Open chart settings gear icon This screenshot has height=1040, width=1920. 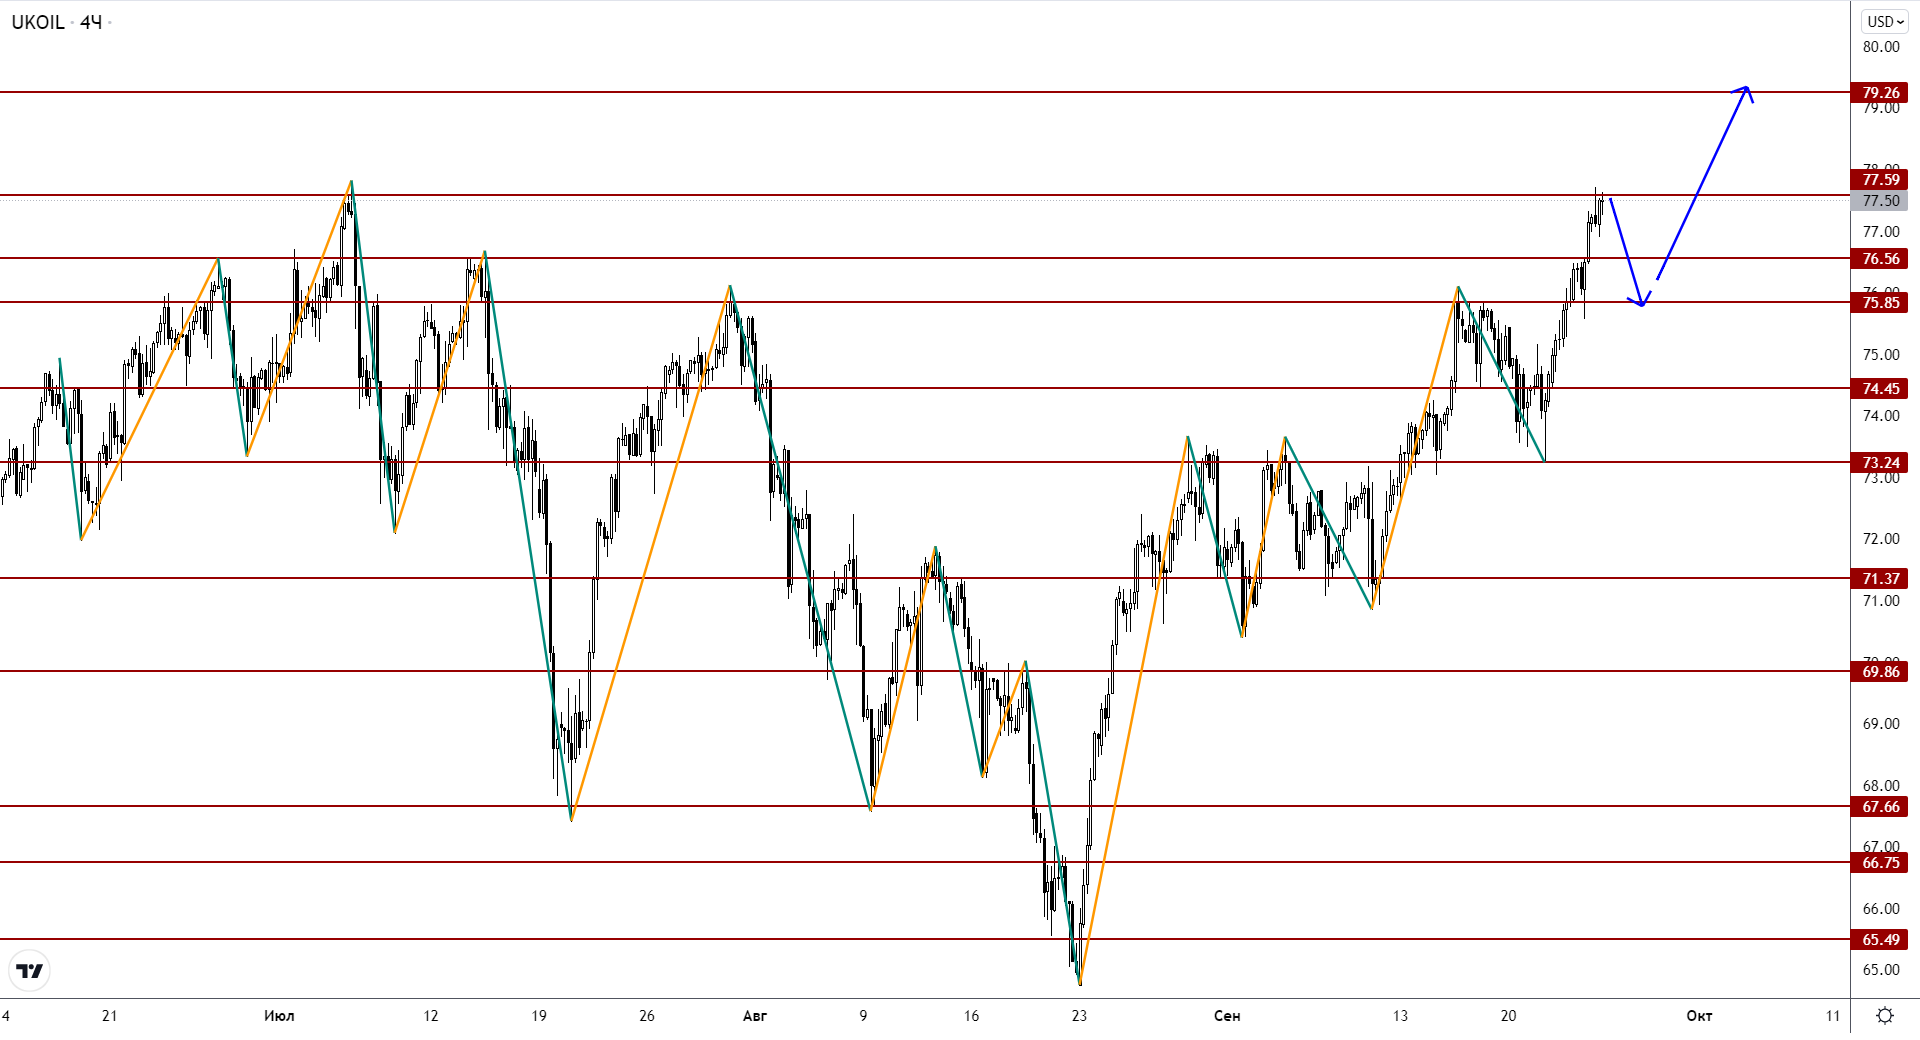1885,1016
